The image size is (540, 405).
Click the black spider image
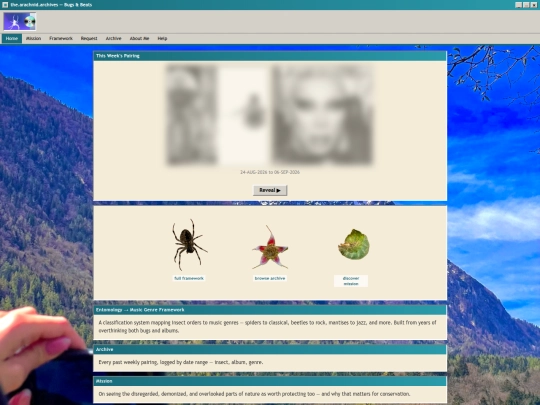(189, 245)
